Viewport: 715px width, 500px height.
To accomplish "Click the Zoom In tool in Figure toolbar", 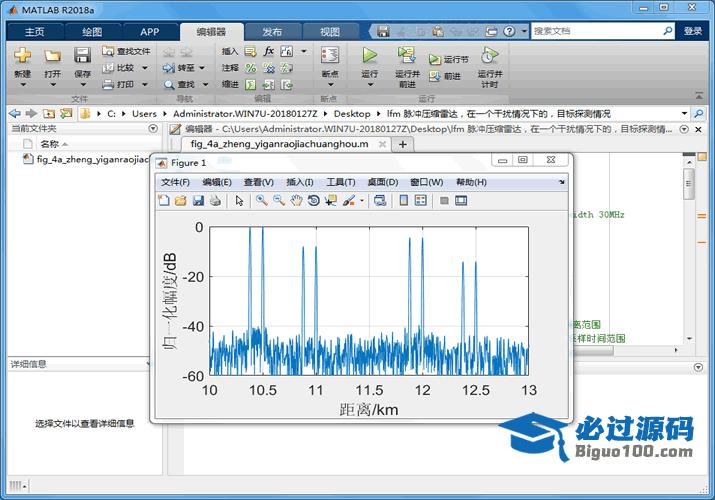I will coord(261,201).
